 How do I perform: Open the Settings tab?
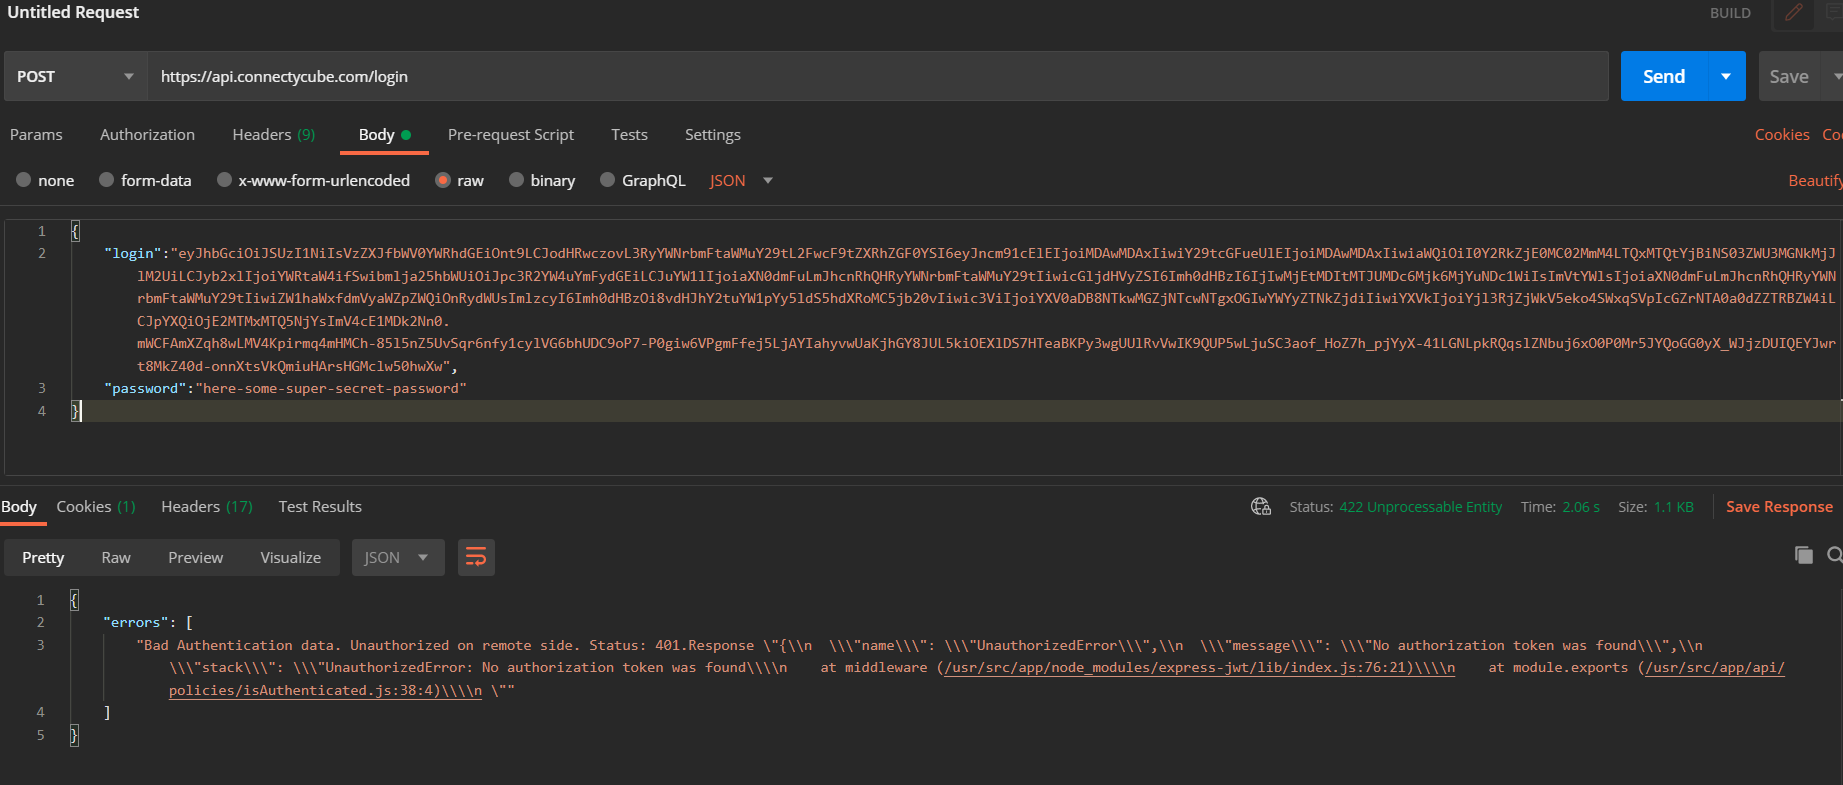coord(713,134)
